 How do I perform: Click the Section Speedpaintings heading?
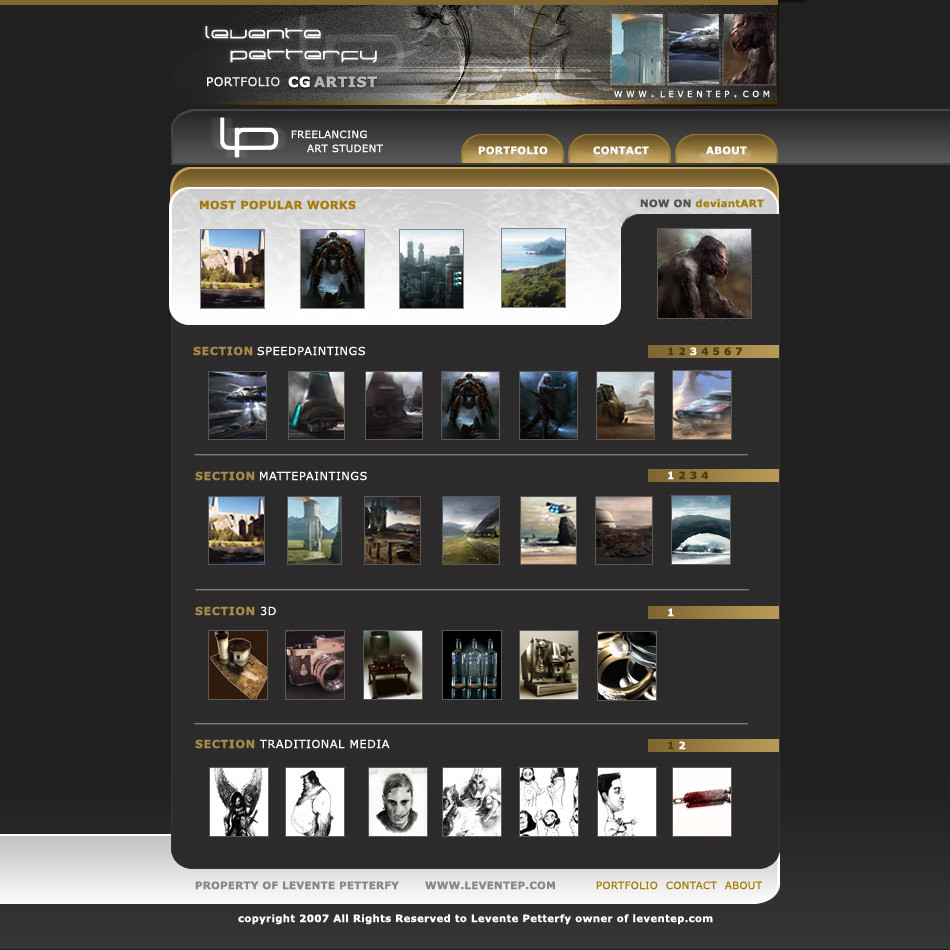279,351
